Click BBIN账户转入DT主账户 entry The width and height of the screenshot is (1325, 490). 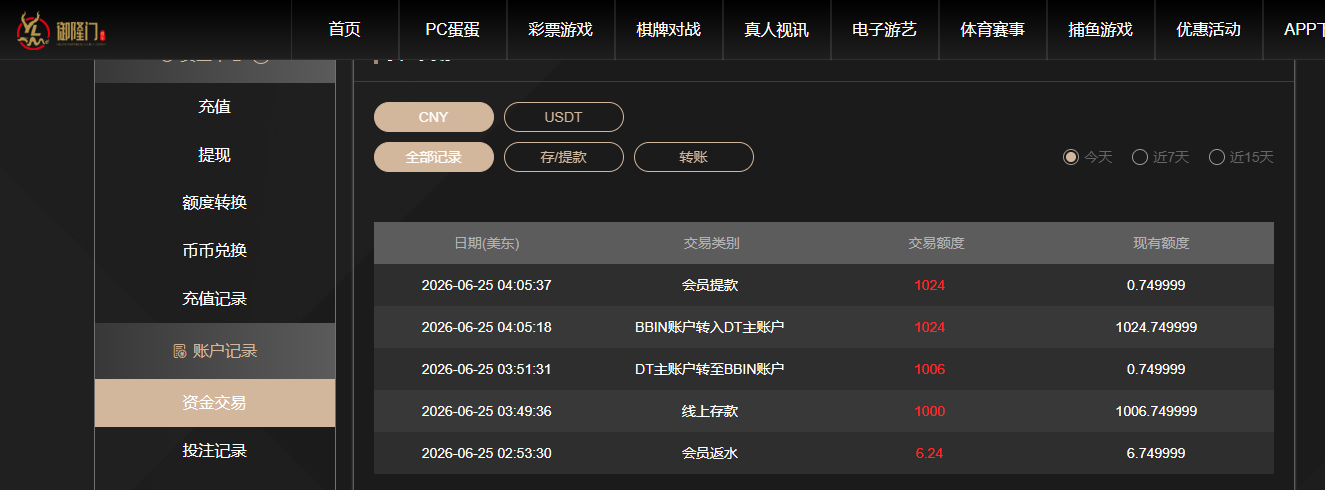(x=710, y=327)
